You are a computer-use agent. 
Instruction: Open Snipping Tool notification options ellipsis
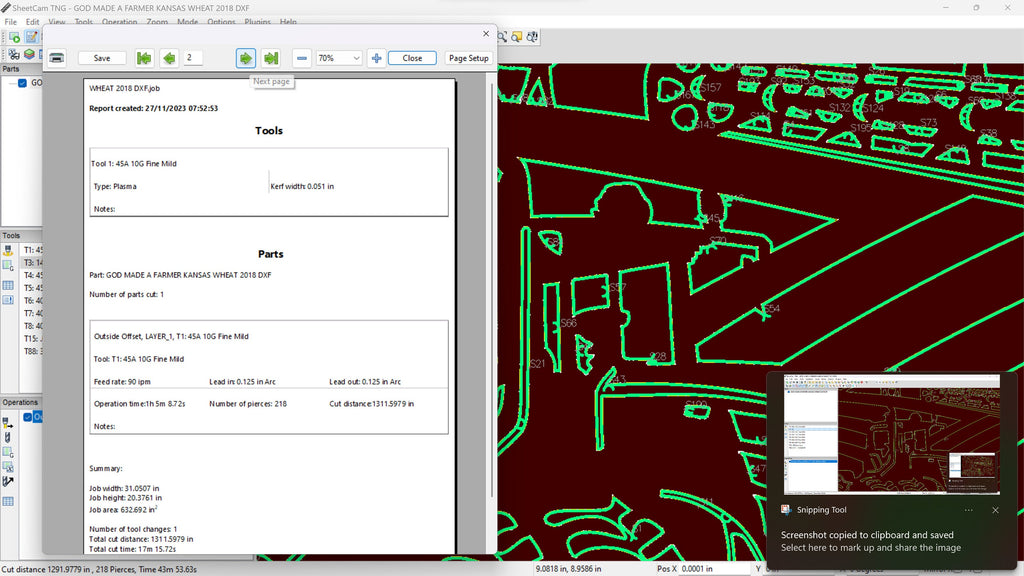point(968,510)
